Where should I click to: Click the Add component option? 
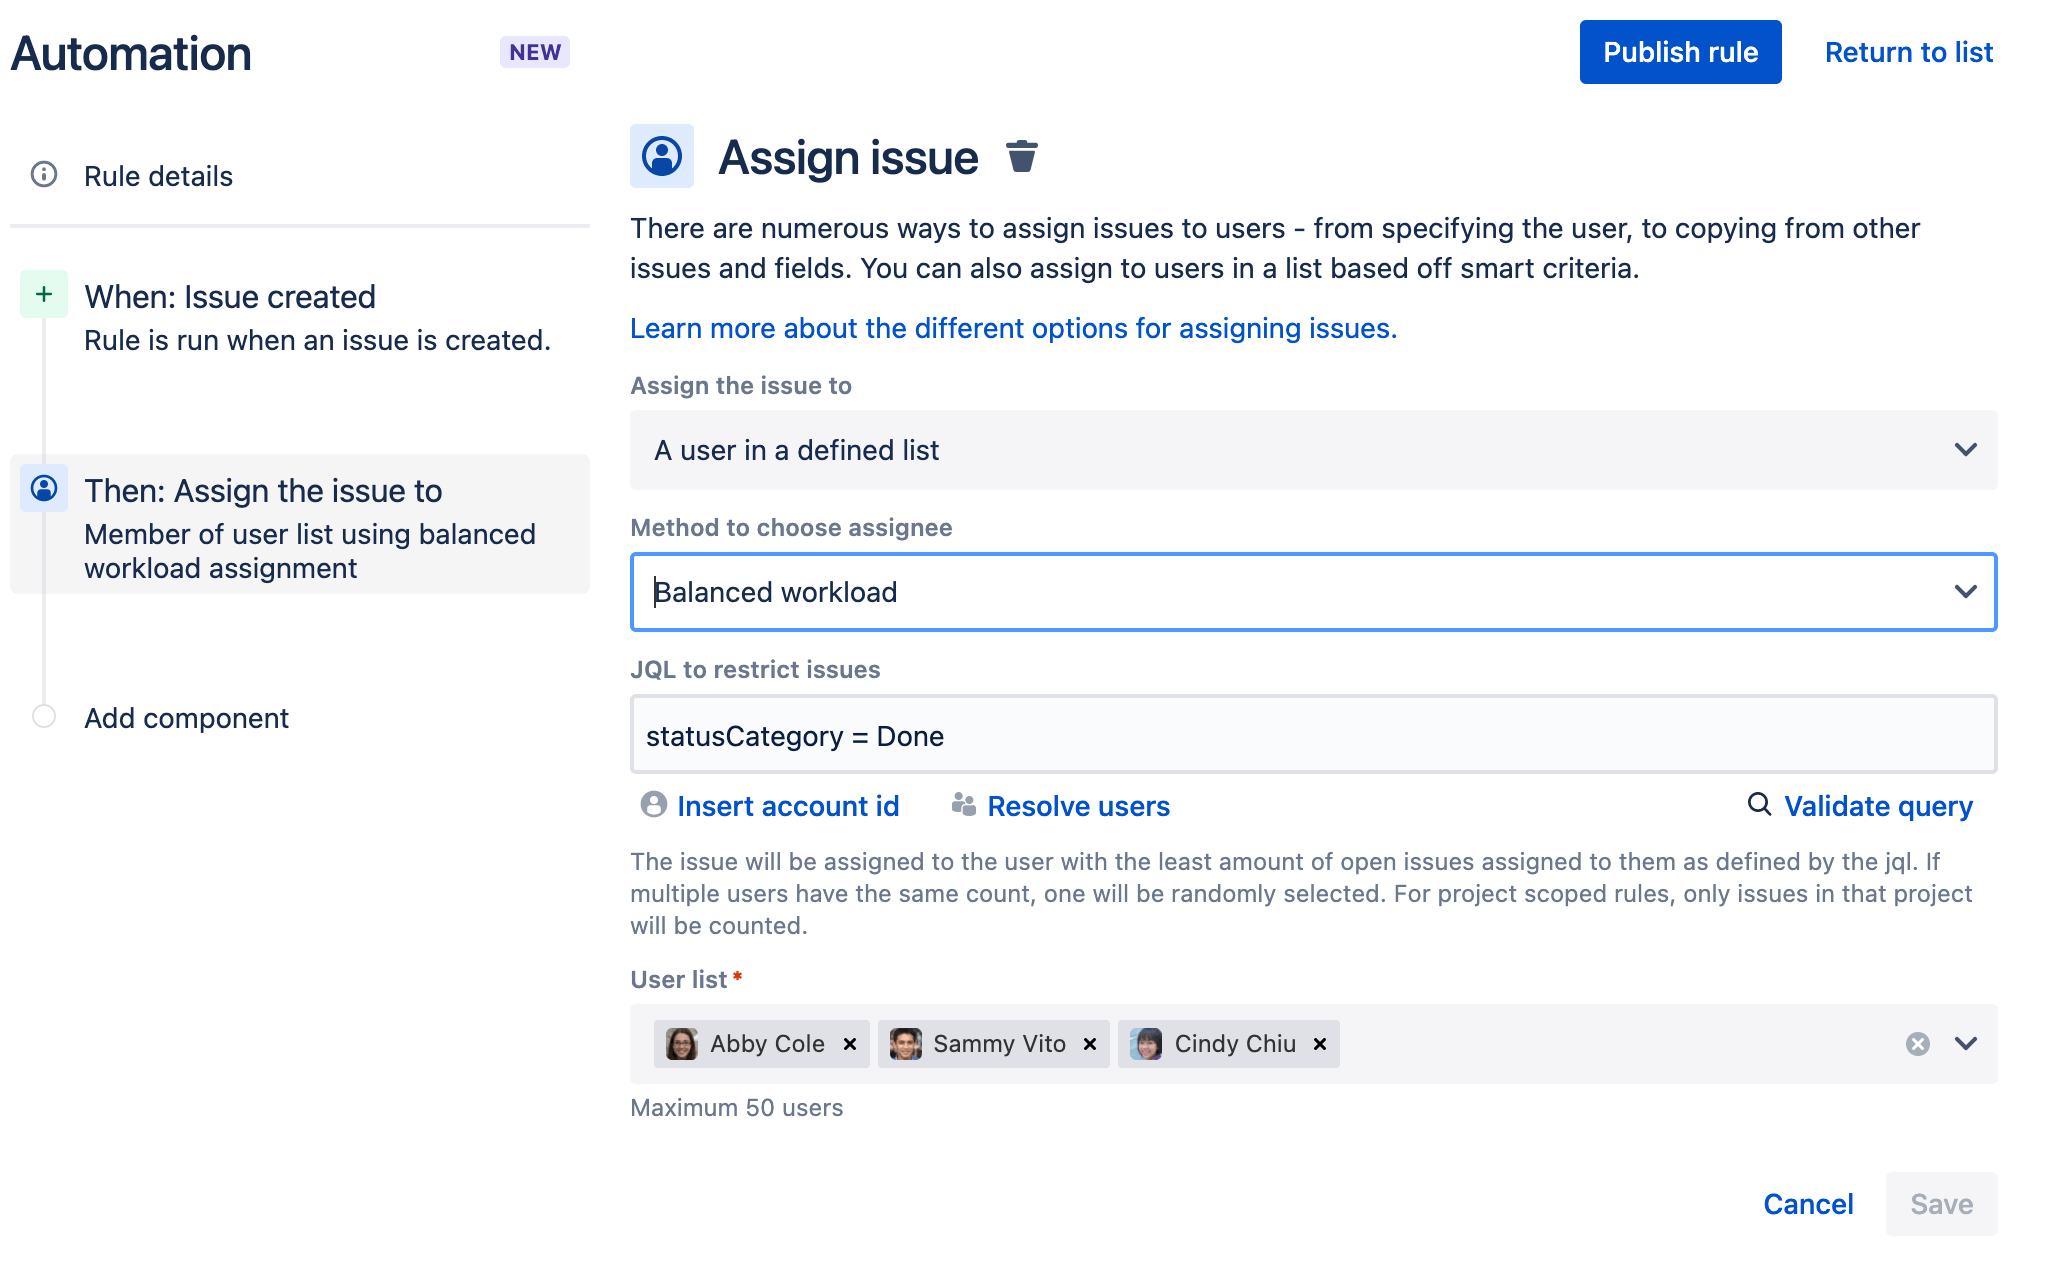[x=185, y=717]
